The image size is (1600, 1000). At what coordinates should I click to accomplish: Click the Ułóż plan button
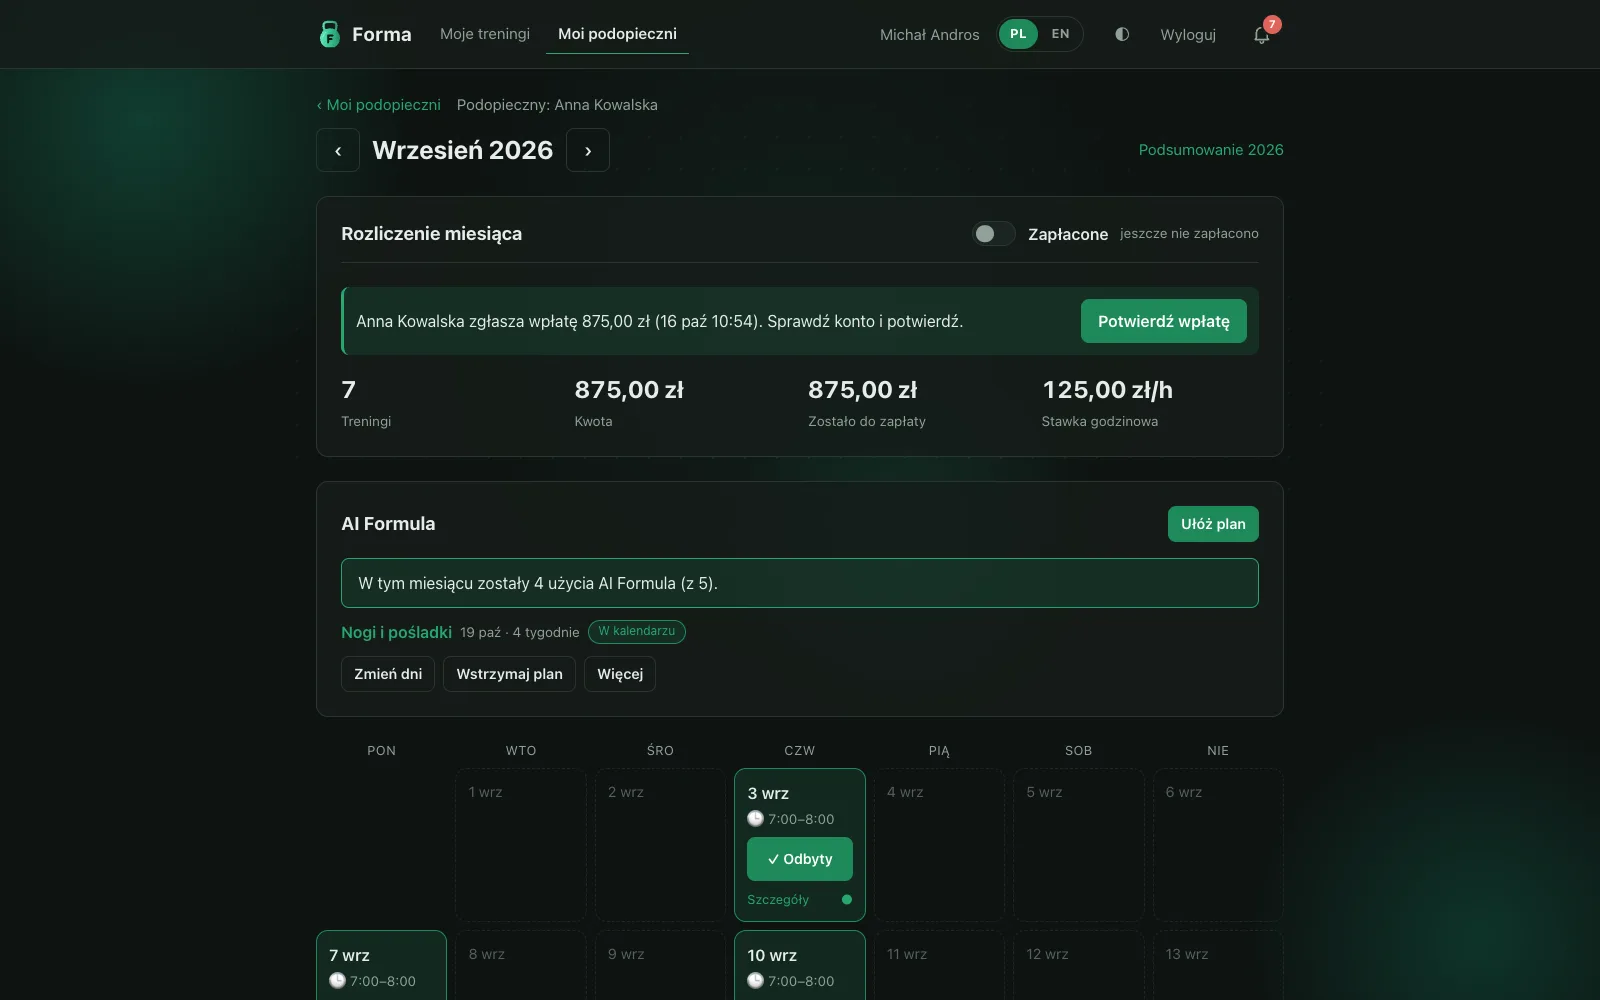[x=1213, y=524]
